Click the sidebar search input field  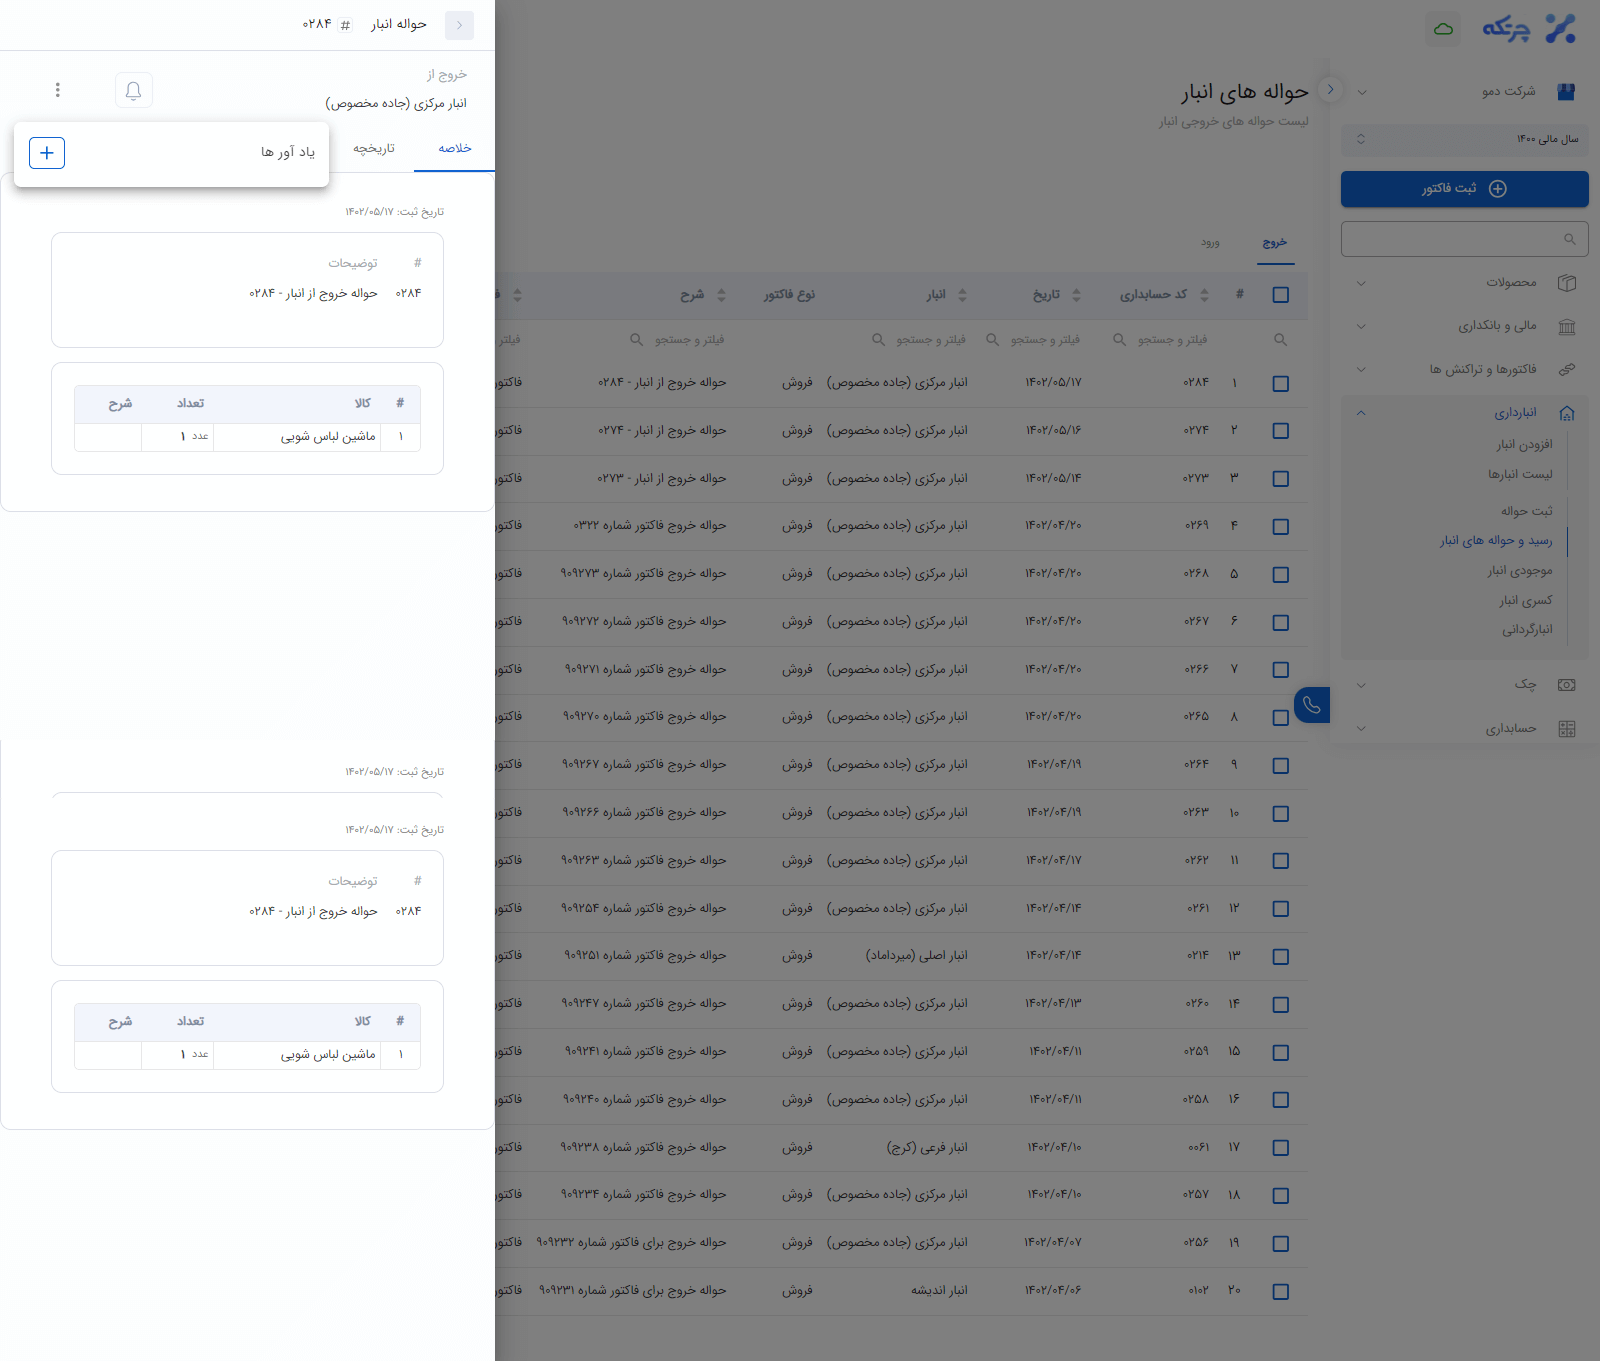(x=1455, y=239)
